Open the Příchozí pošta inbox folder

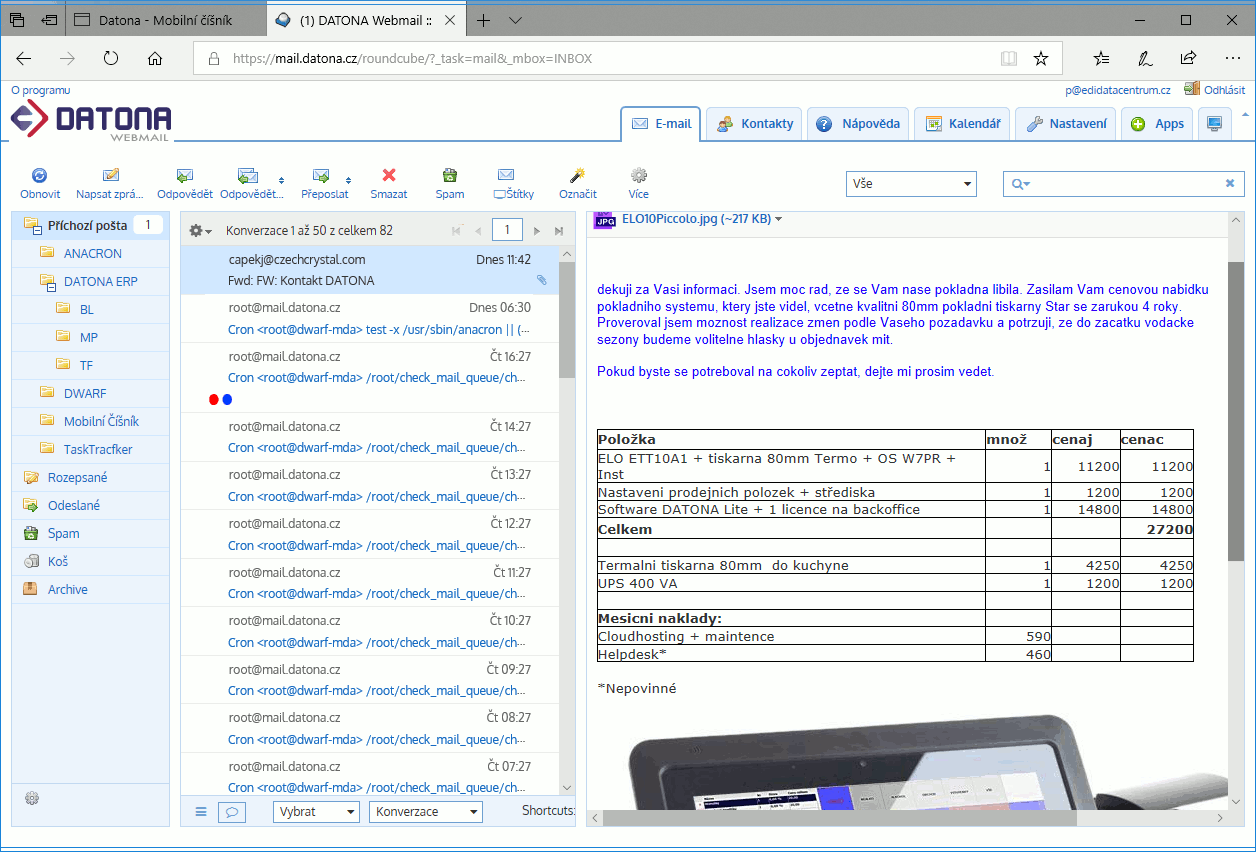(91, 225)
